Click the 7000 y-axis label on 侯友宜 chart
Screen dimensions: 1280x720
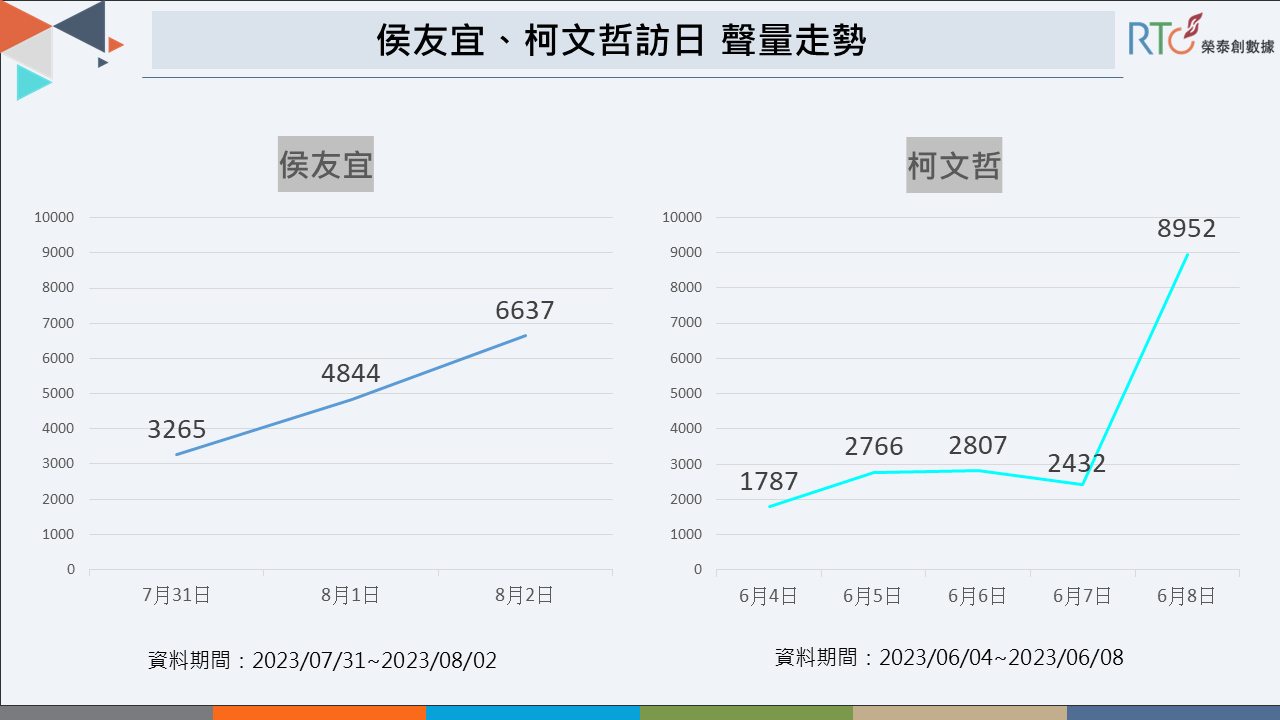57,323
